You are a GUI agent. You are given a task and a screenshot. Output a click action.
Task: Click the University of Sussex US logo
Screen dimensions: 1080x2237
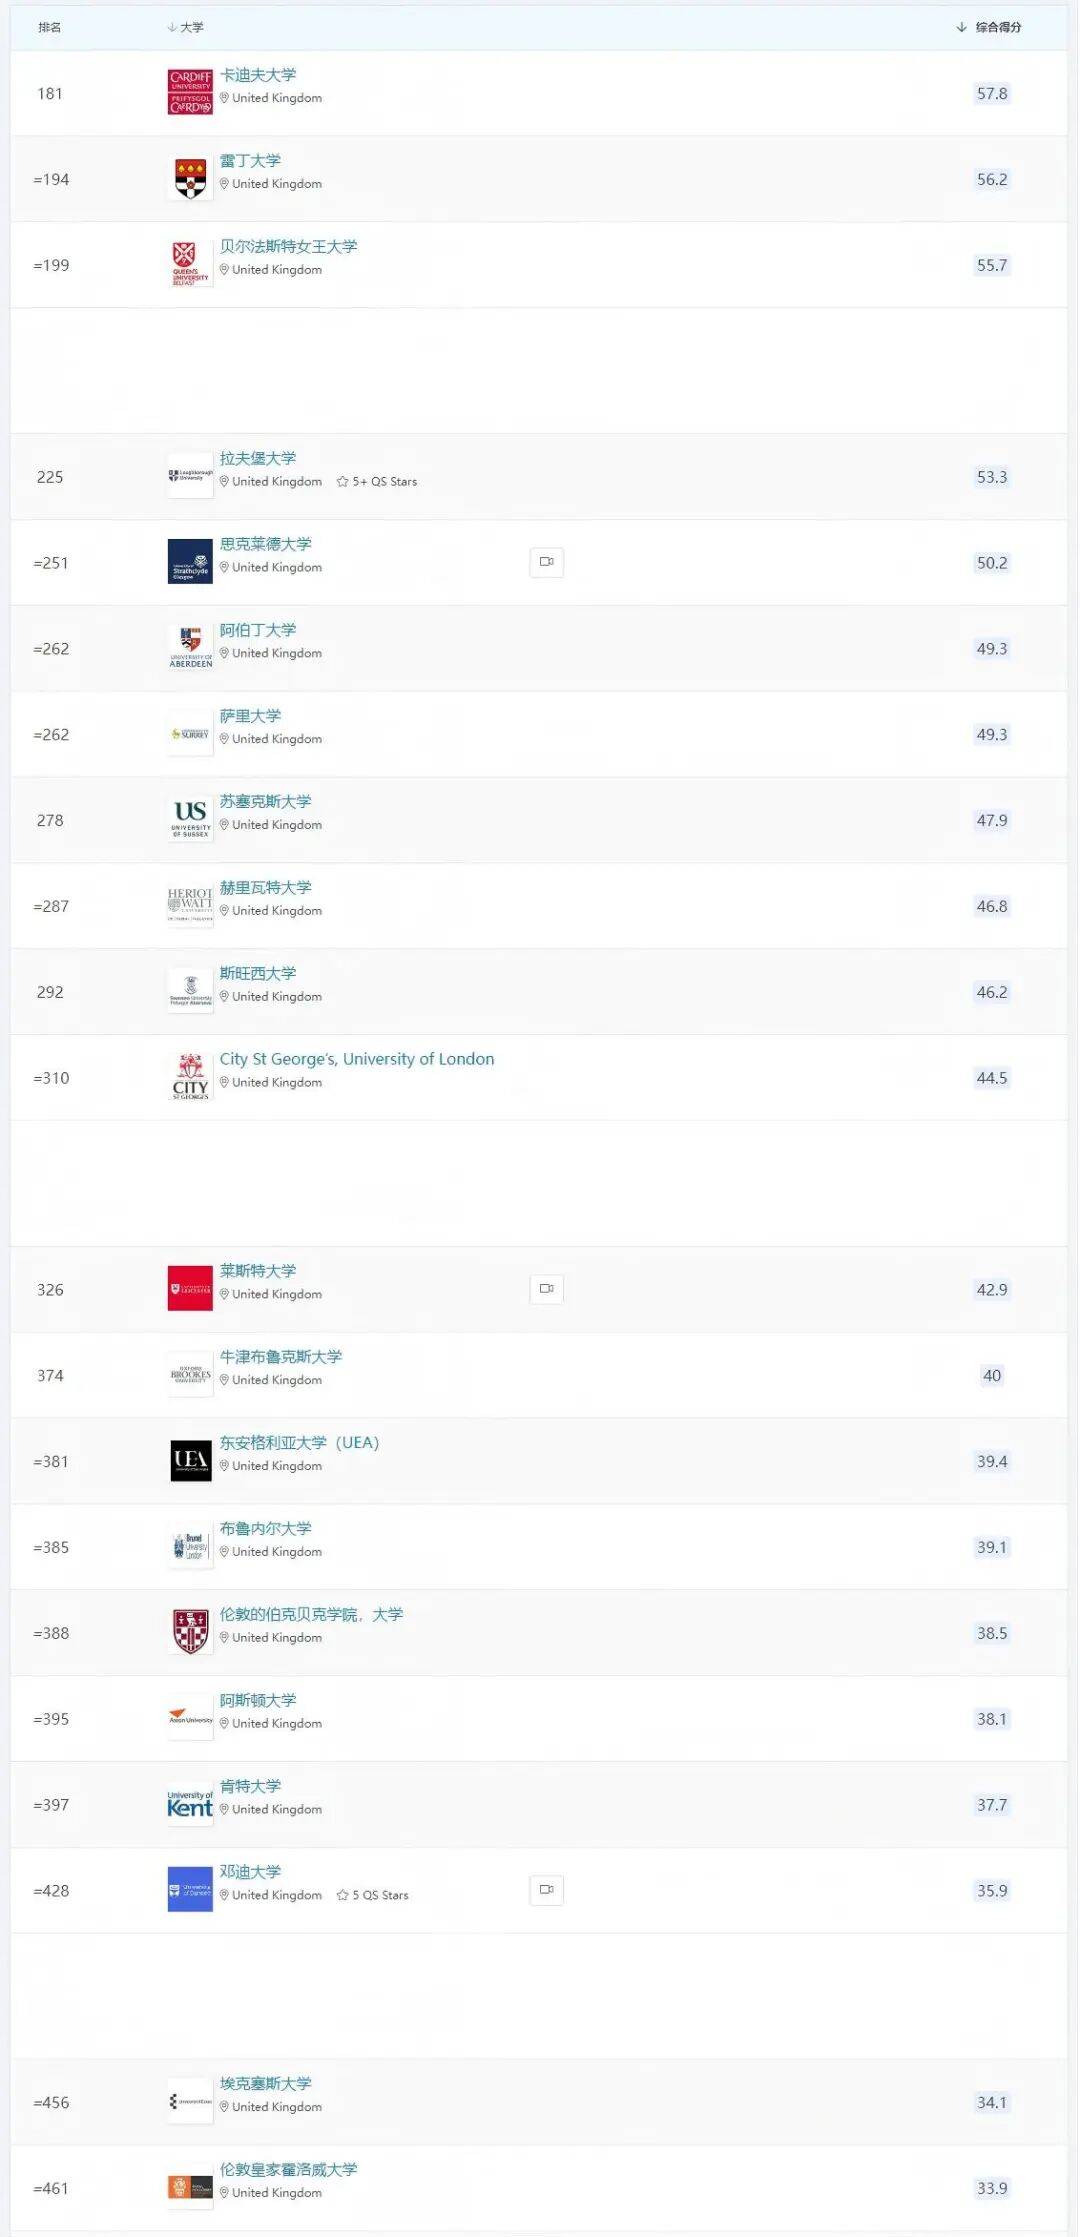[x=190, y=819]
